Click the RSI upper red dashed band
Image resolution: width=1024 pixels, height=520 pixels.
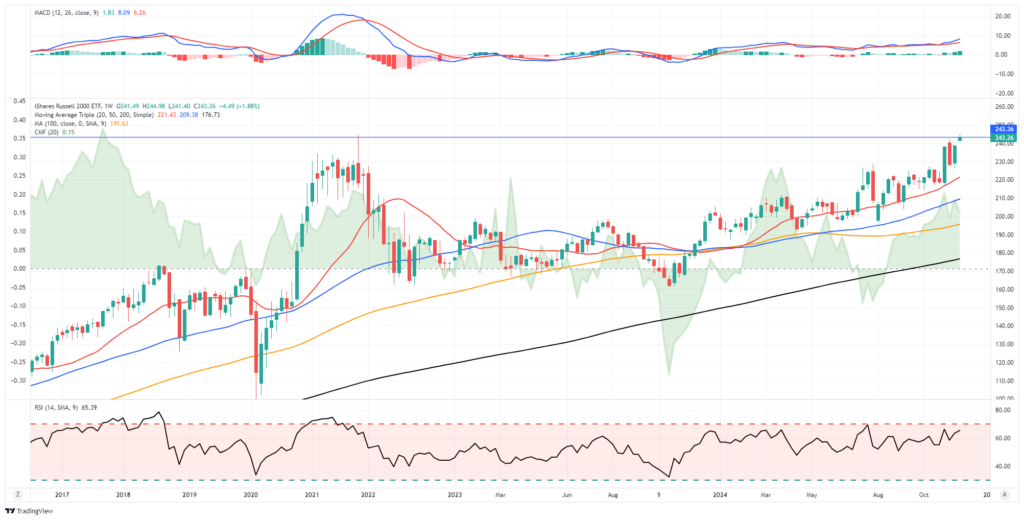500,424
